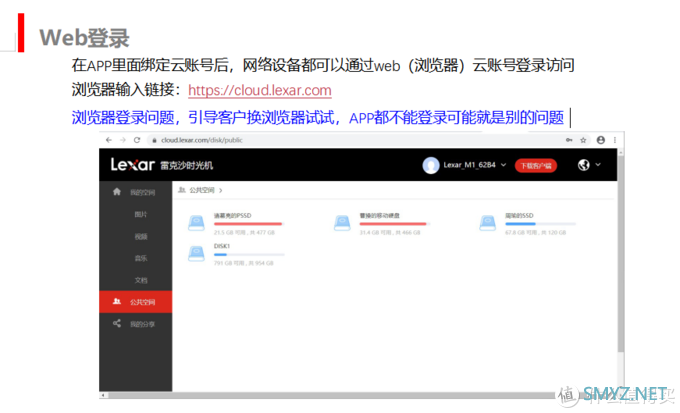Click the red 下载客户端 button

coord(536,166)
